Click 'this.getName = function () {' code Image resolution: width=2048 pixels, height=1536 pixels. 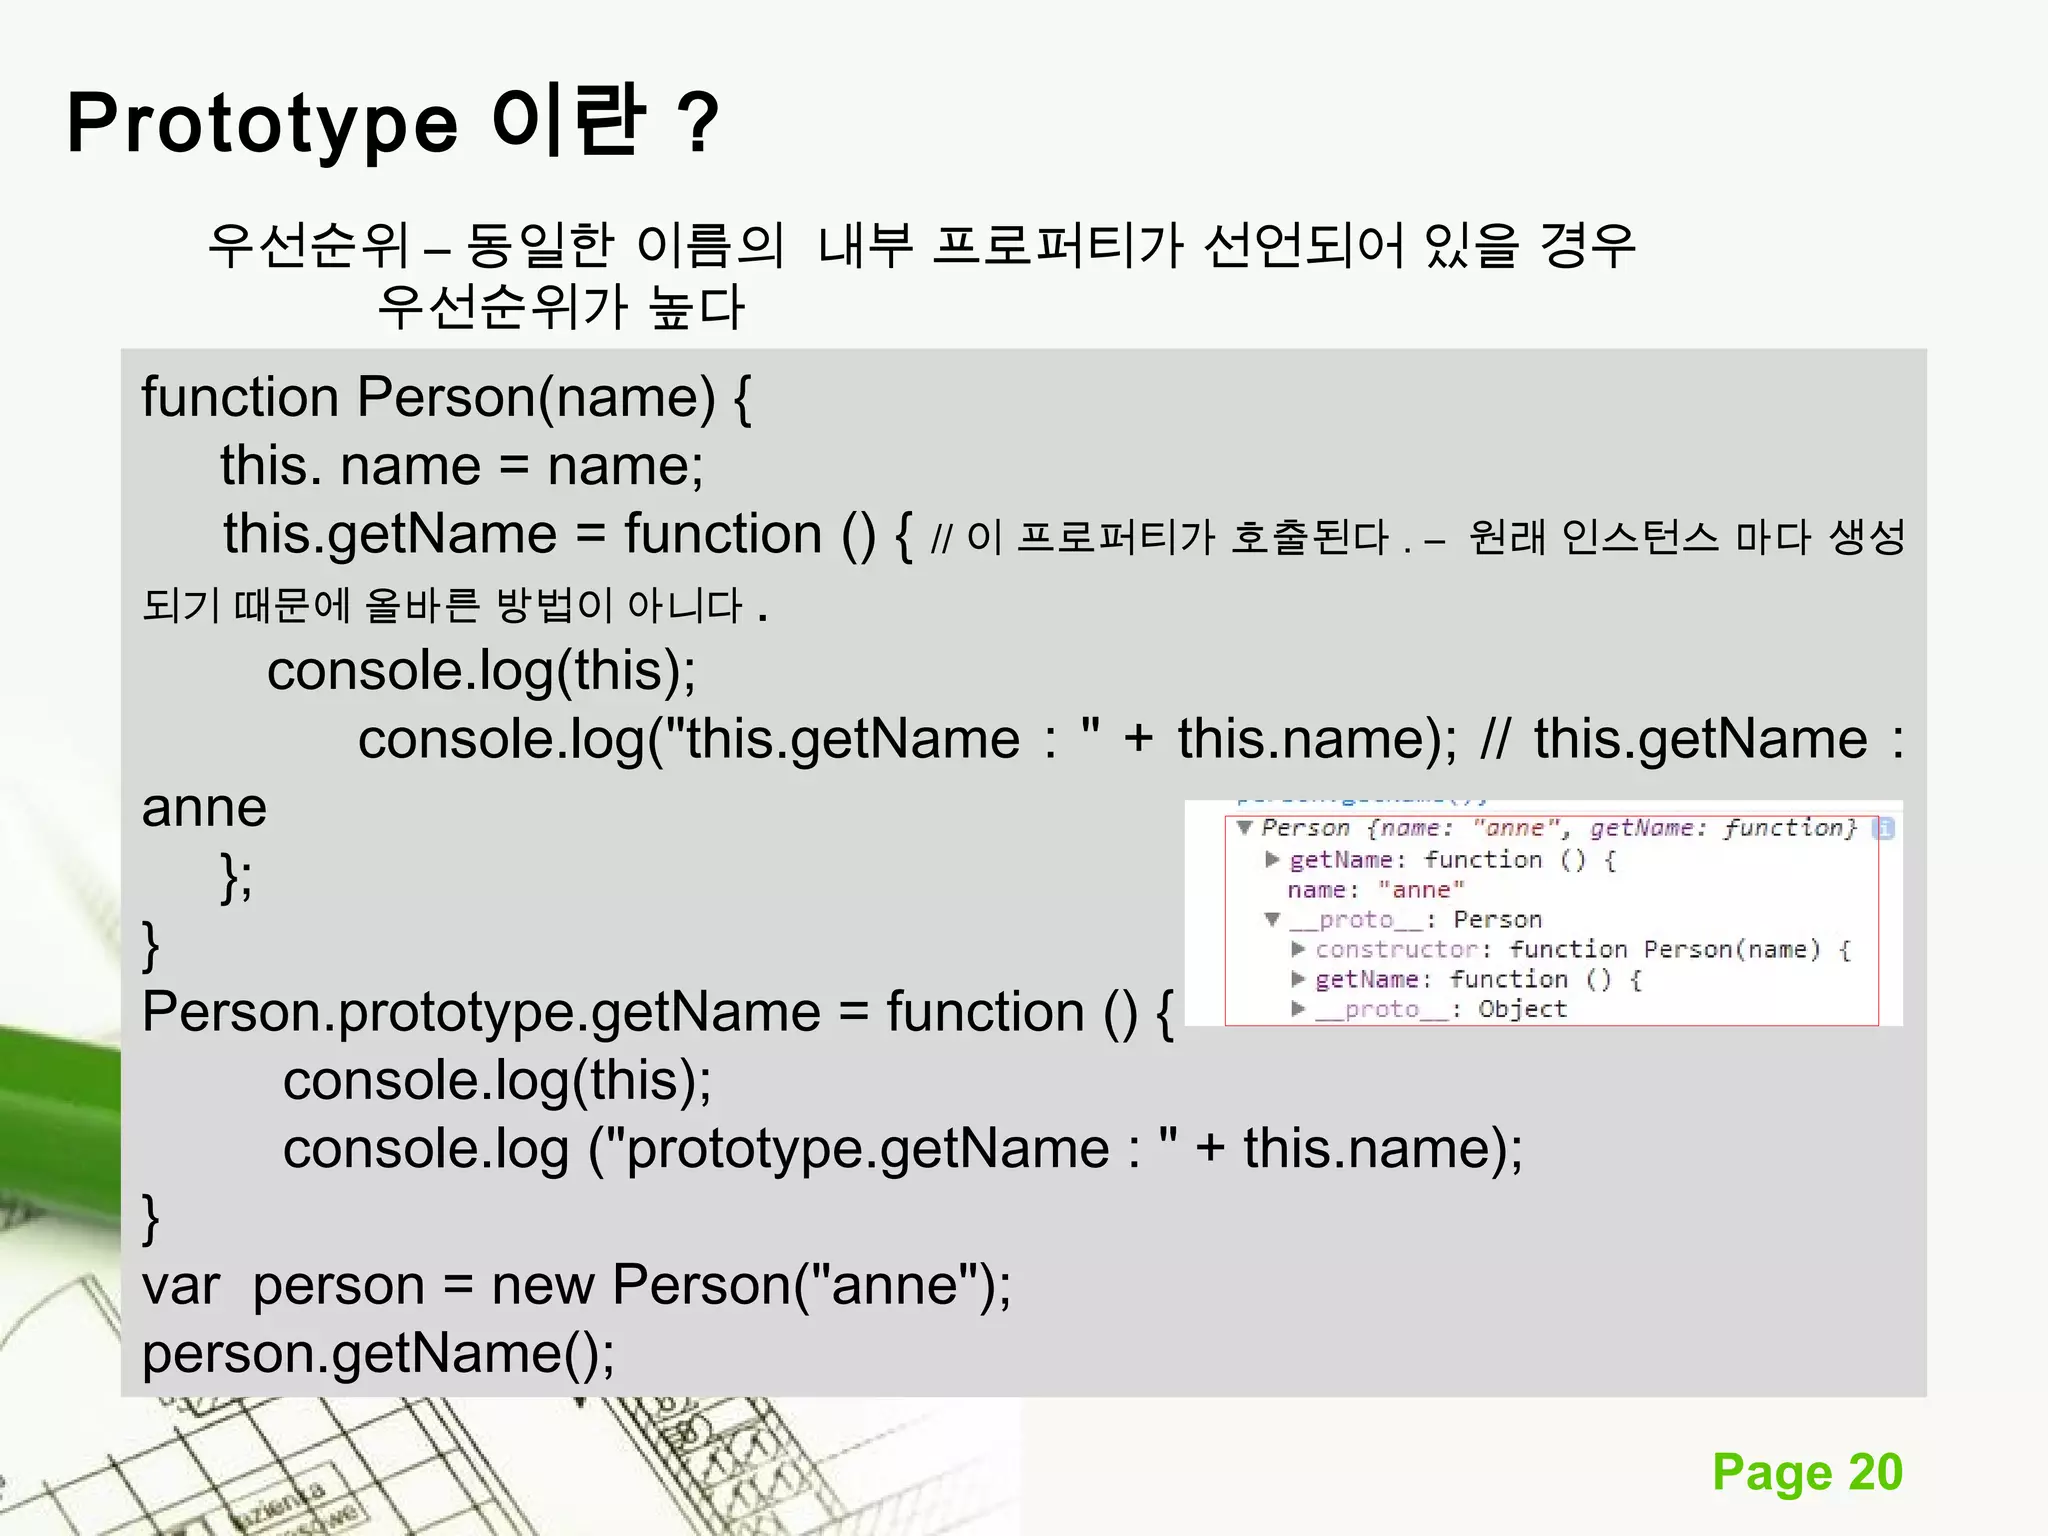point(567,534)
